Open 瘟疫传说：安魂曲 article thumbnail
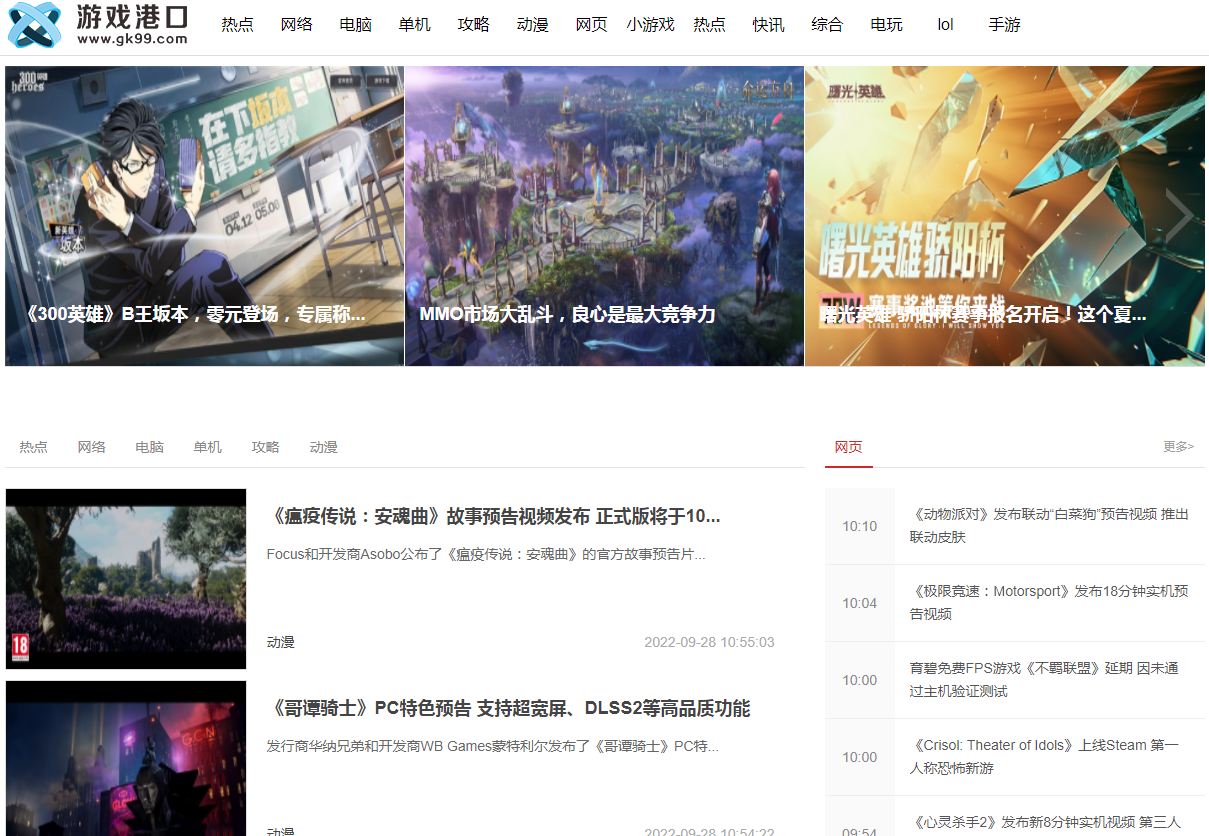Screen dimensions: 1209x836 tap(126, 578)
